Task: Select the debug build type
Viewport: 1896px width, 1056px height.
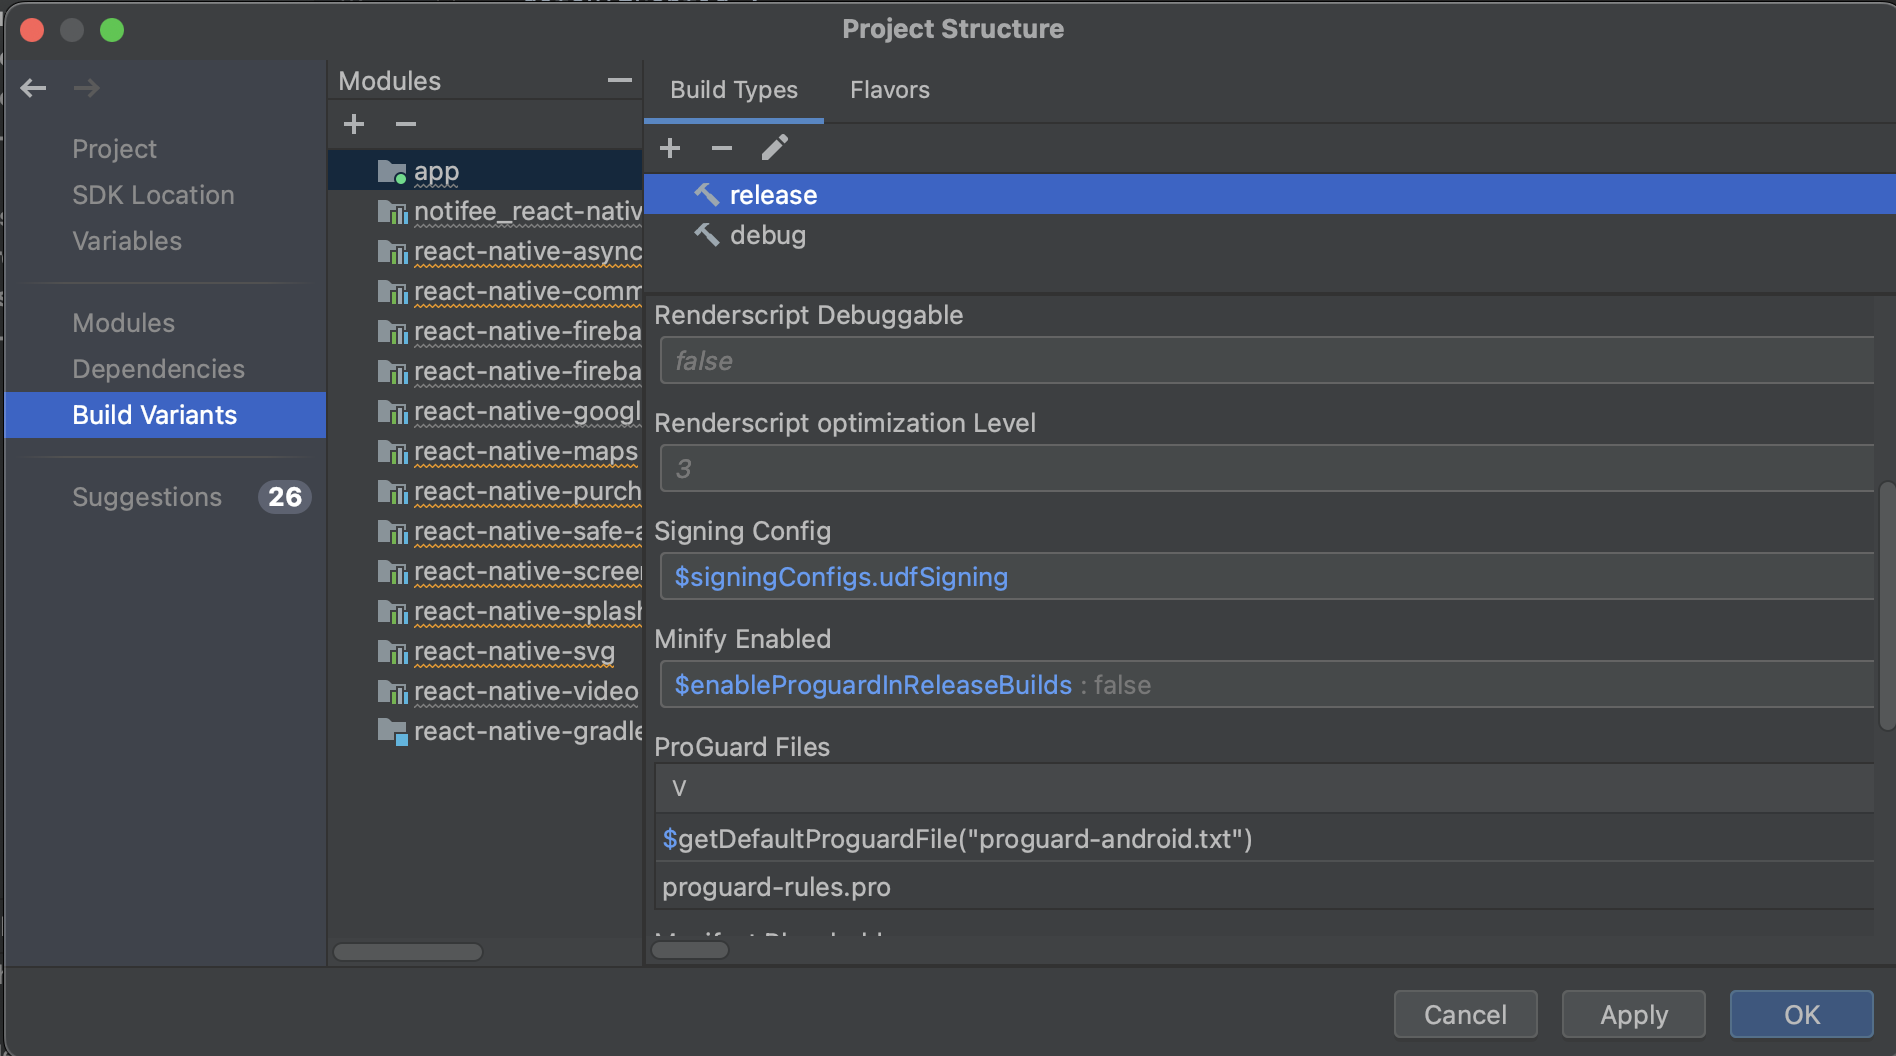Action: tap(767, 235)
